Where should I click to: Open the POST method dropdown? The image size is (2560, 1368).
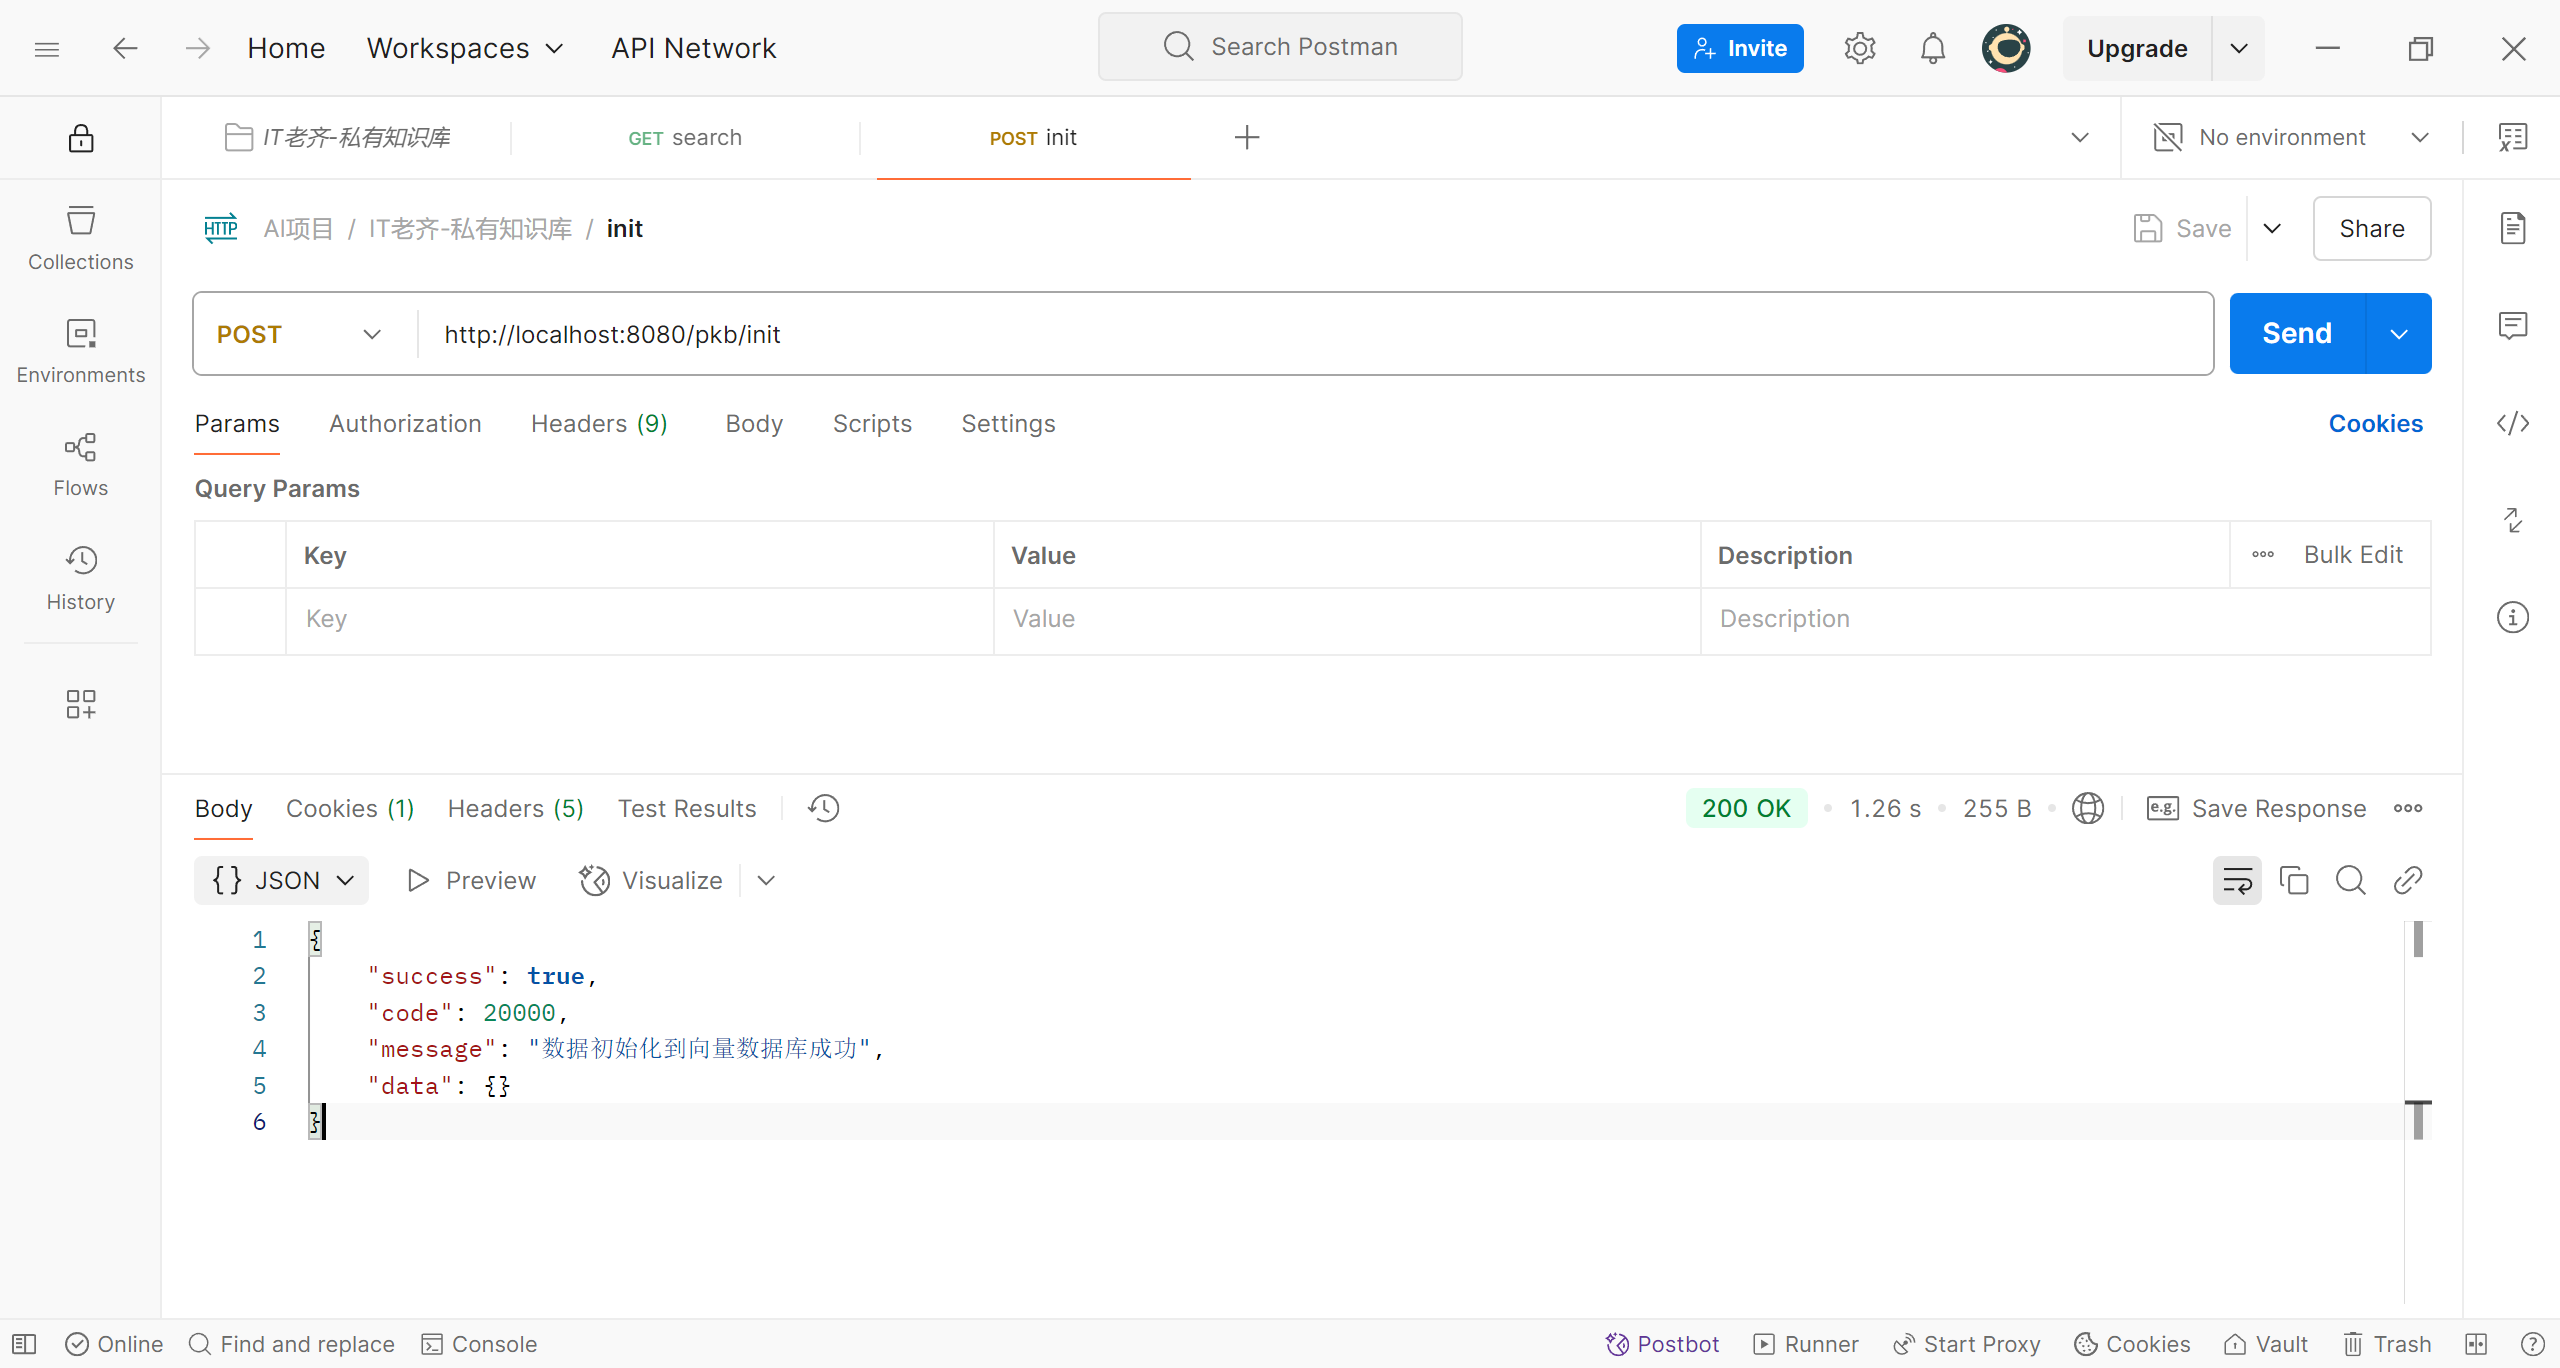point(300,334)
